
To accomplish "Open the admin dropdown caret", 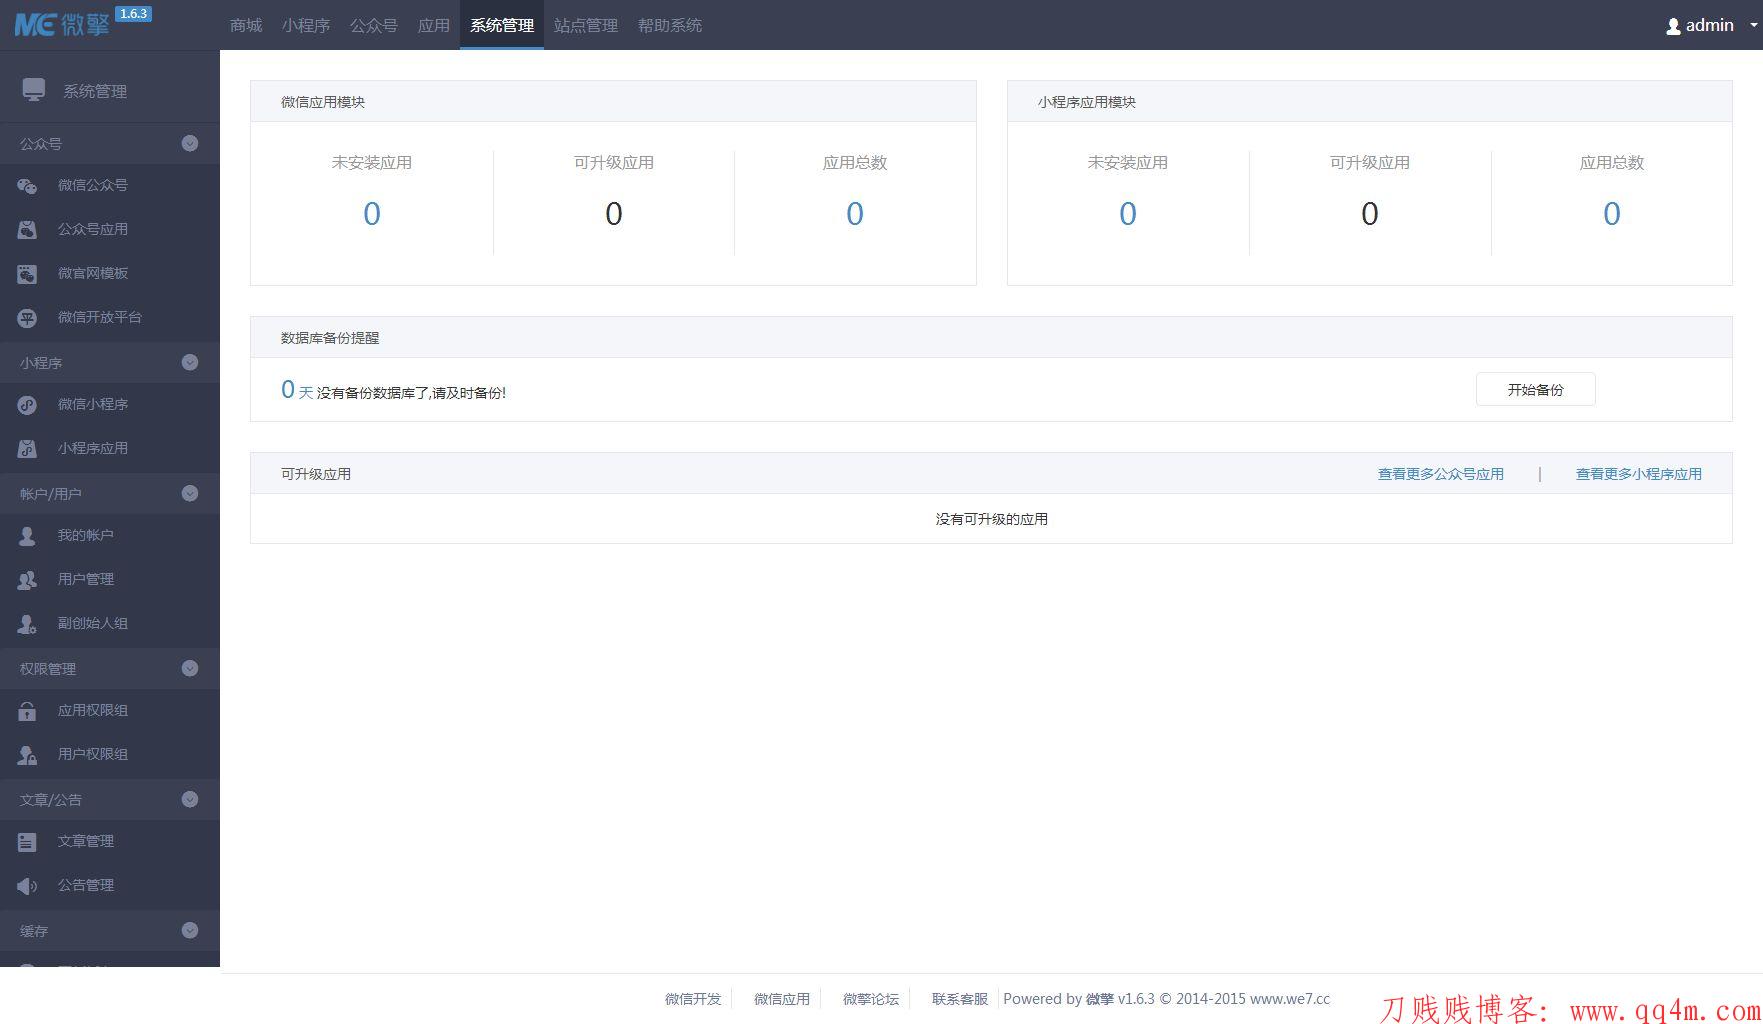I will coord(1753,26).
